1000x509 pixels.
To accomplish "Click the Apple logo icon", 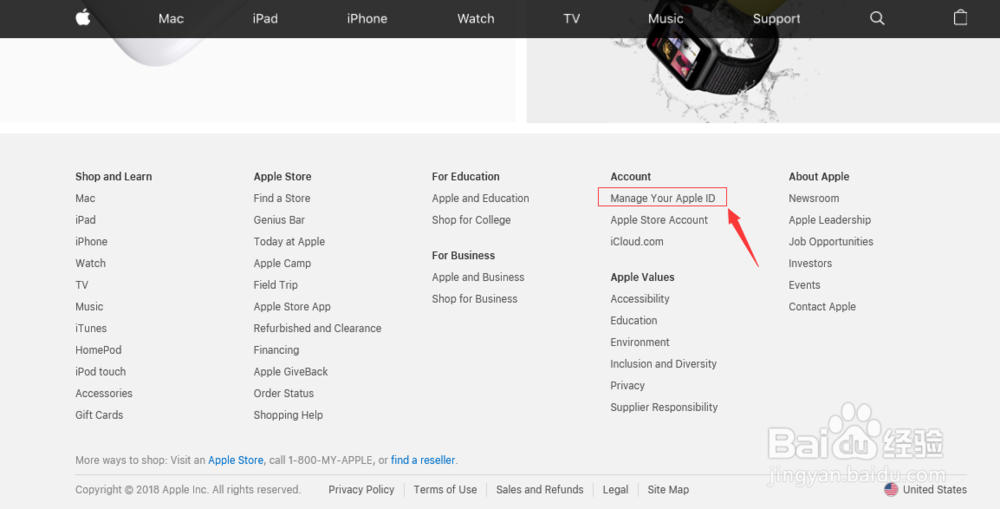I will (83, 18).
